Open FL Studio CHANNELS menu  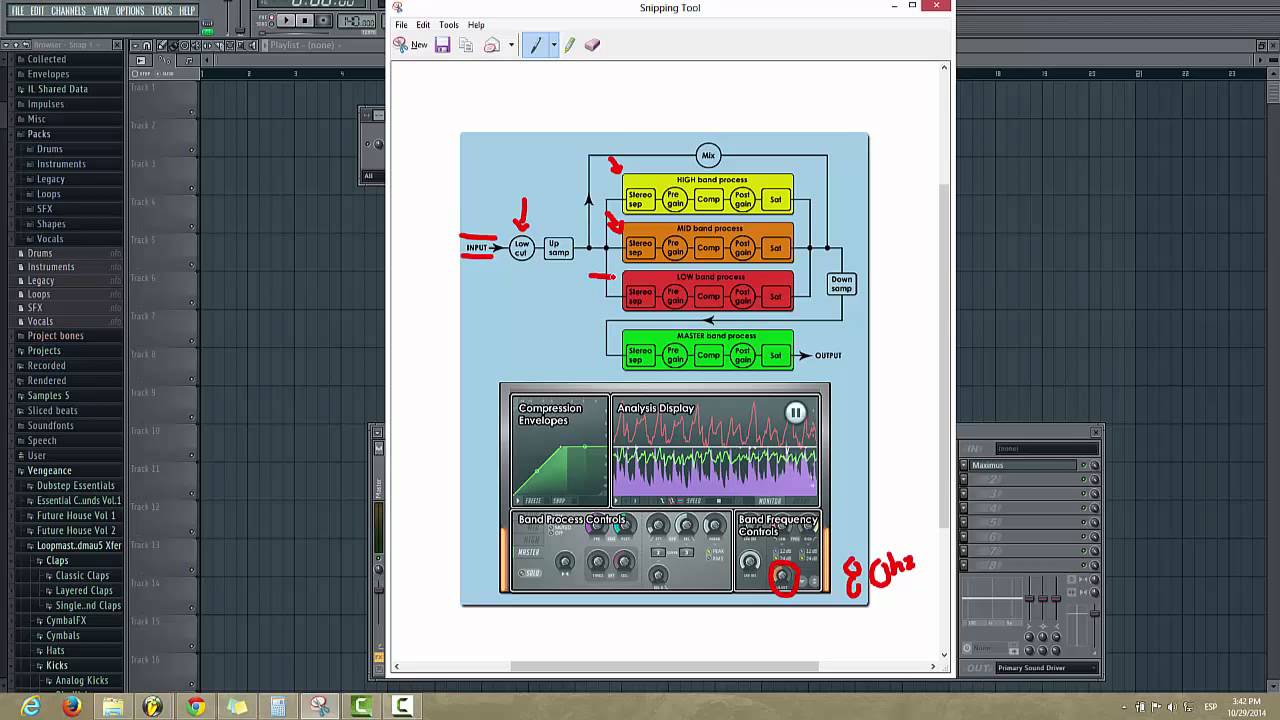pyautogui.click(x=68, y=11)
